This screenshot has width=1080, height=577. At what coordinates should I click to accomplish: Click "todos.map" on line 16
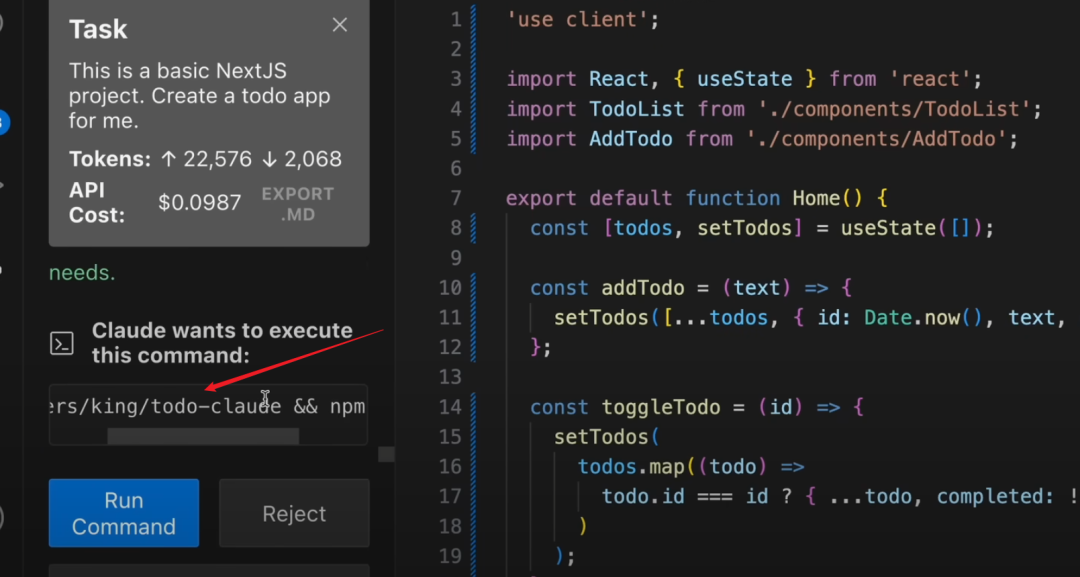(632, 467)
